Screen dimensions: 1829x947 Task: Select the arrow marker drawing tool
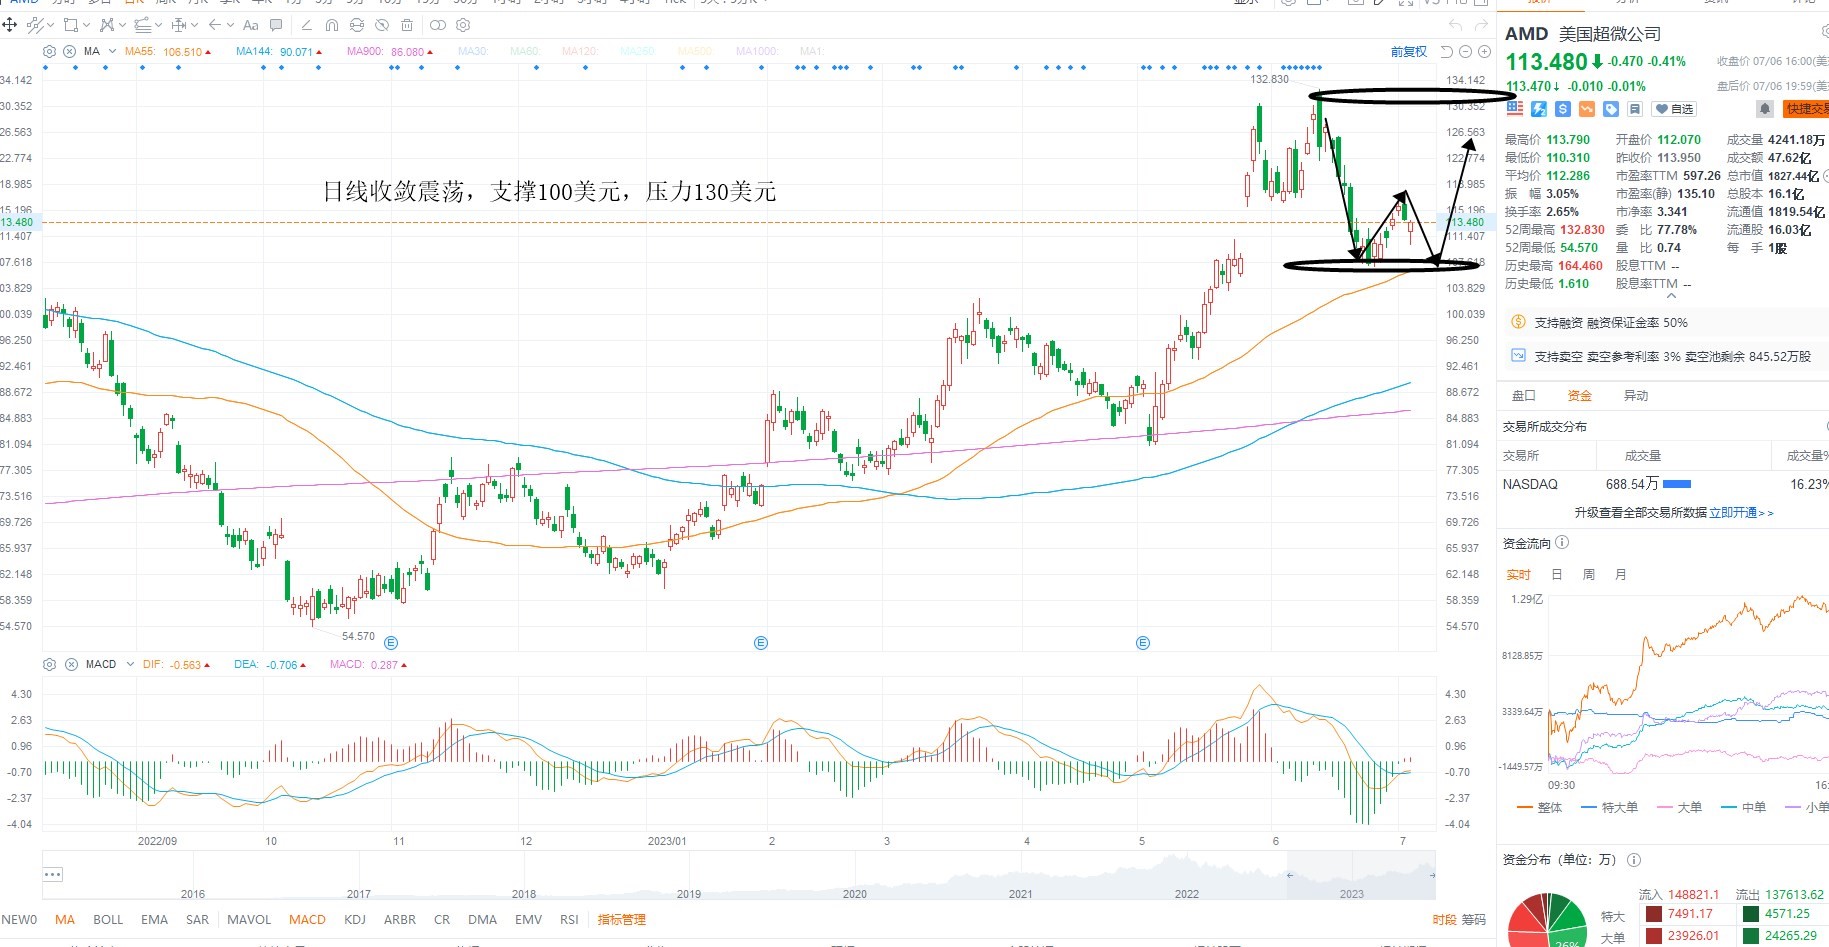214,25
